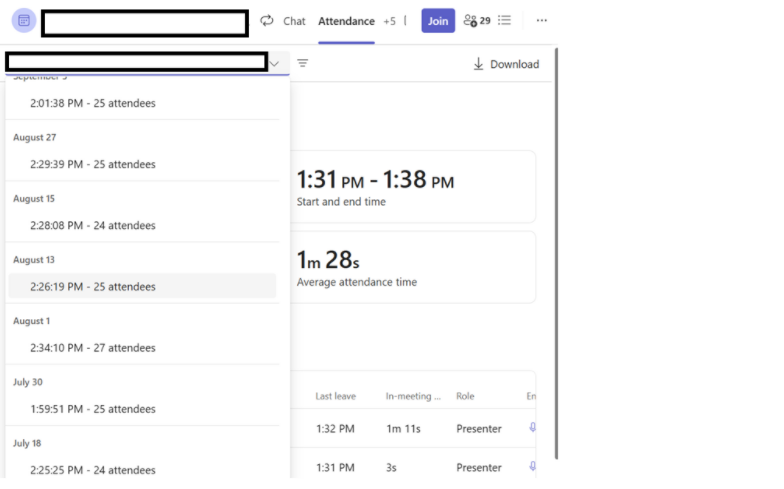784x489 pixels.
Task: Open participants list showing 29
Action: point(477,20)
